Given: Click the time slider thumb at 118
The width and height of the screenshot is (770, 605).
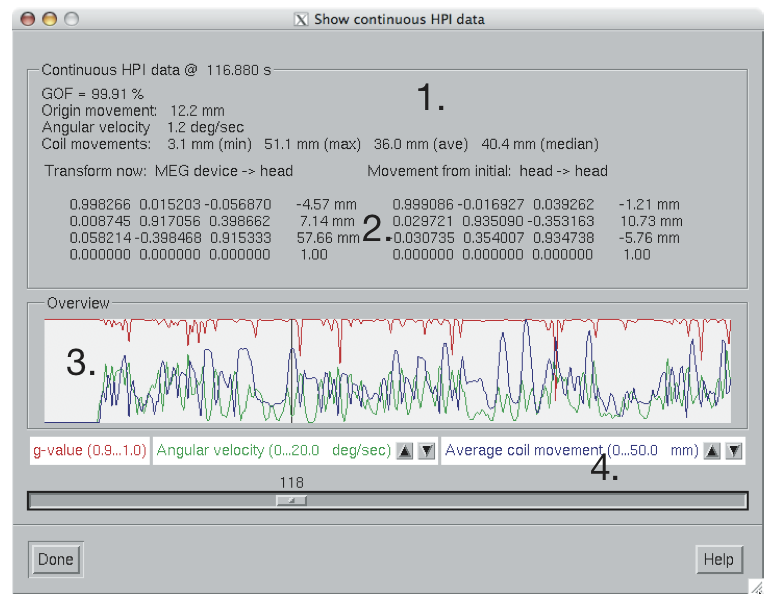Looking at the screenshot, I should pos(291,501).
